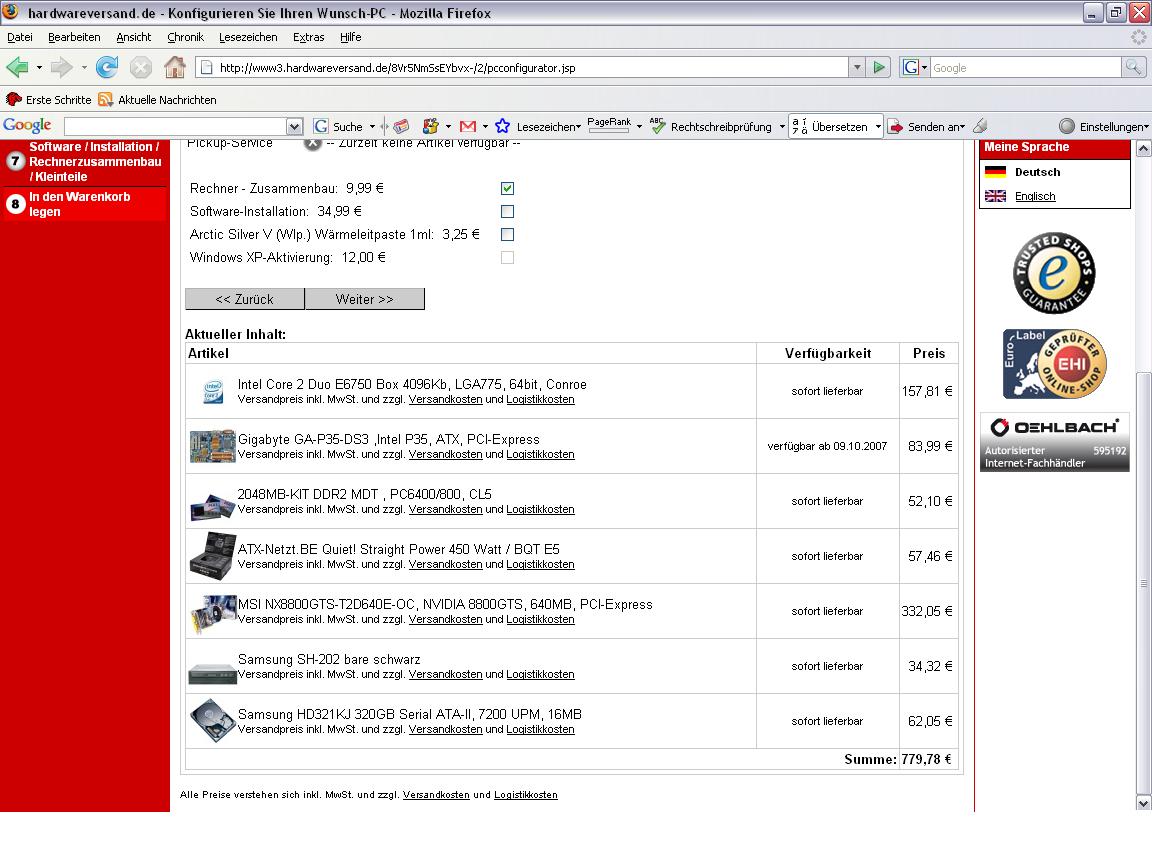1152x864 pixels.
Task: Click the EHI Geprüfter Online-Shop badge
Action: coord(1054,364)
